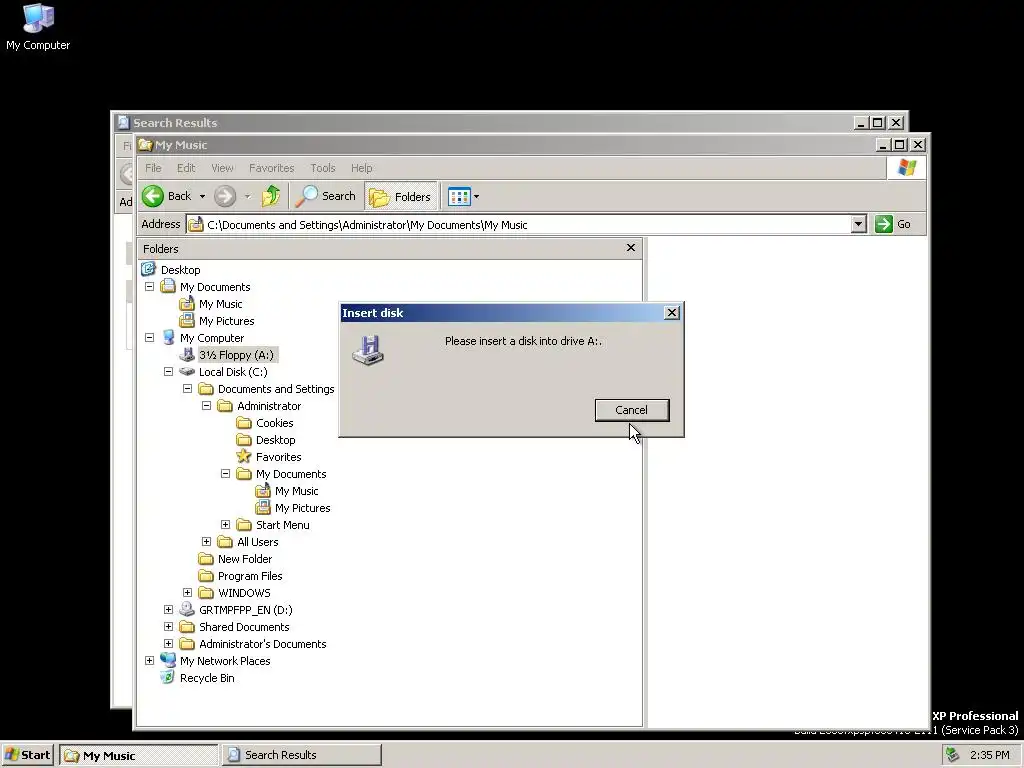Expand the GRTMPFPP_EN (D:) drive
Screen dimensions: 1024x768
(x=168, y=609)
